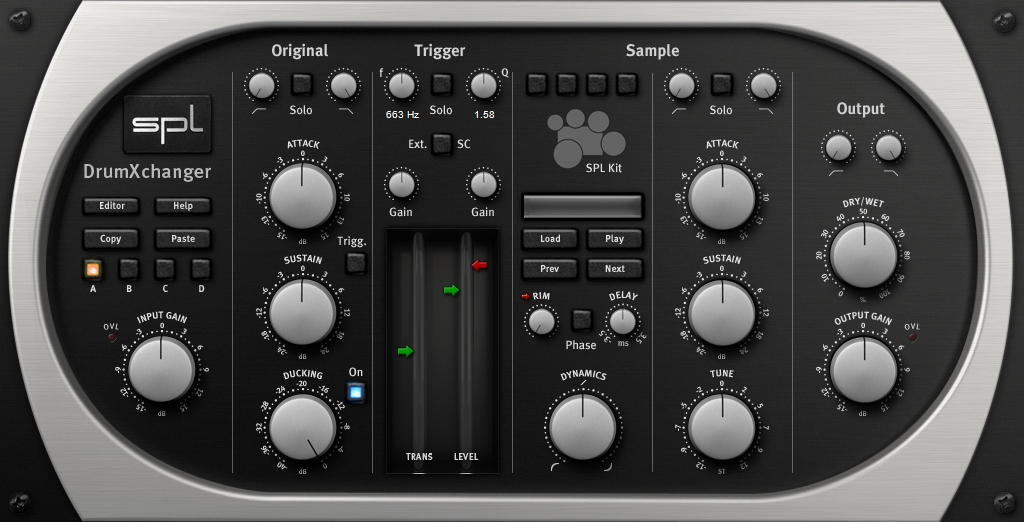Go to the next sample with Next

(615, 269)
